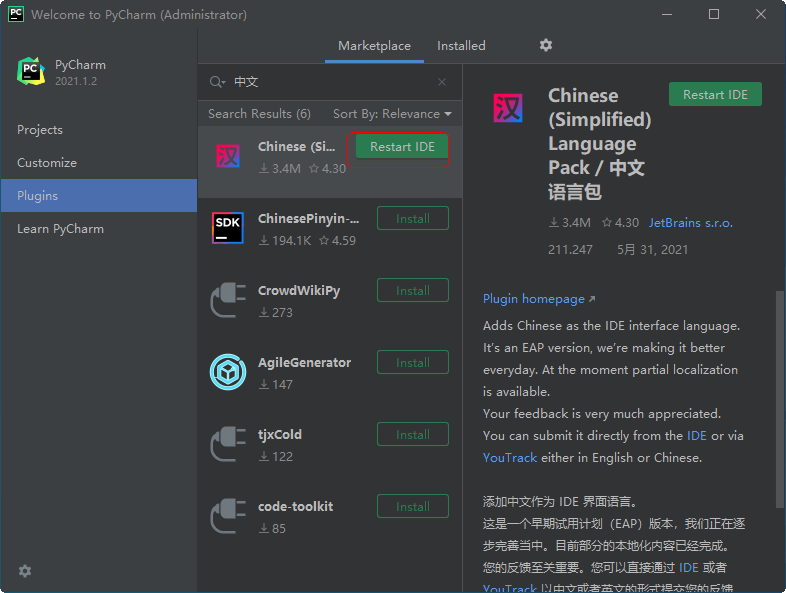Viewport: 786px width, 593px height.
Task: Click Restart IDE button in plugin details pane
Action: (x=715, y=94)
